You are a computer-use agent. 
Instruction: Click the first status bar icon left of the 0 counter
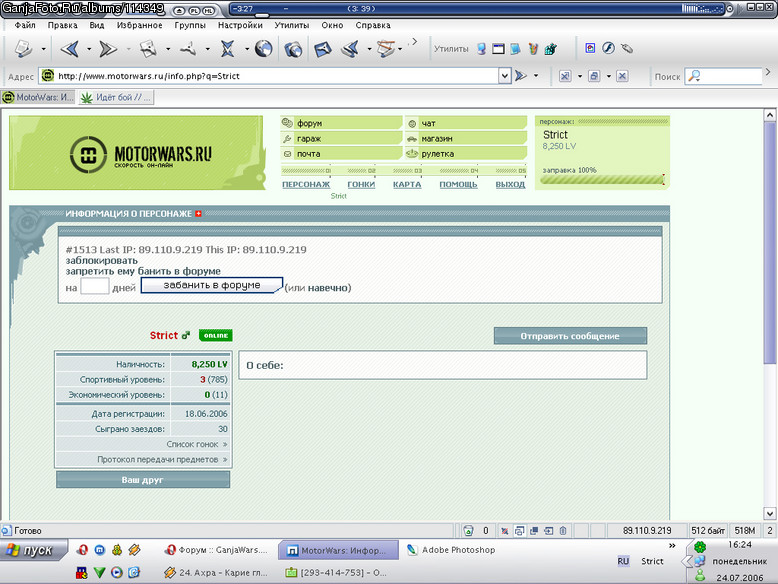[x=468, y=531]
